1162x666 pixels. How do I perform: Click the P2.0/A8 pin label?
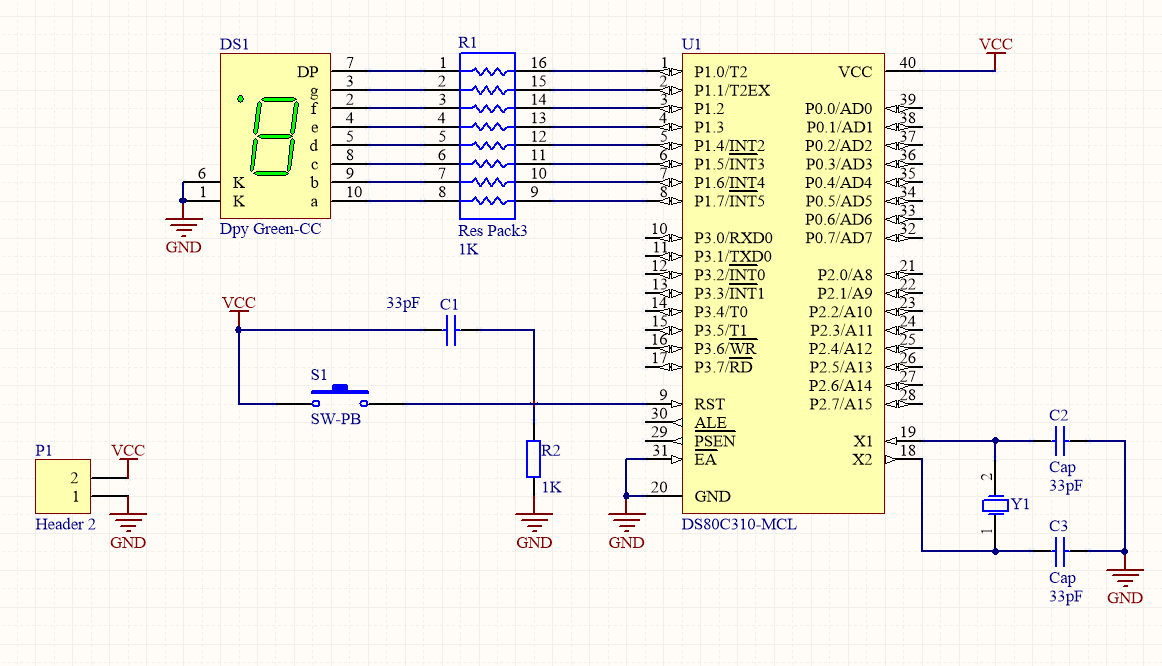point(845,275)
